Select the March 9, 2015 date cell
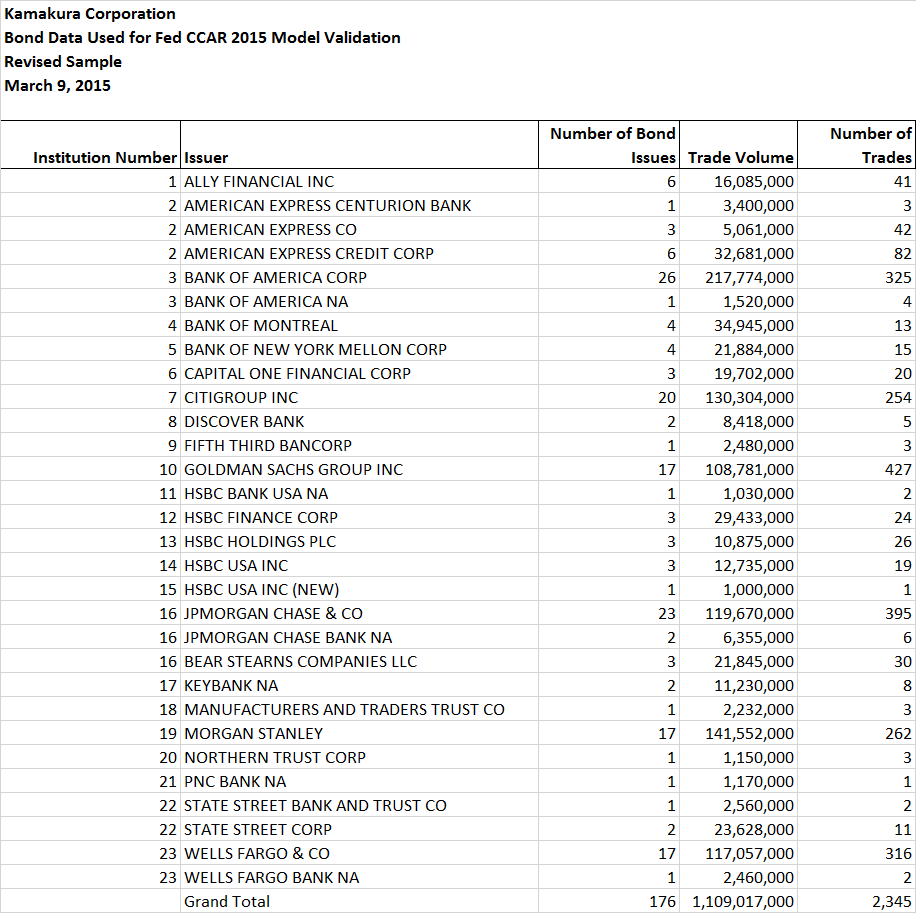Image resolution: width=916 pixels, height=913 pixels. pos(57,85)
